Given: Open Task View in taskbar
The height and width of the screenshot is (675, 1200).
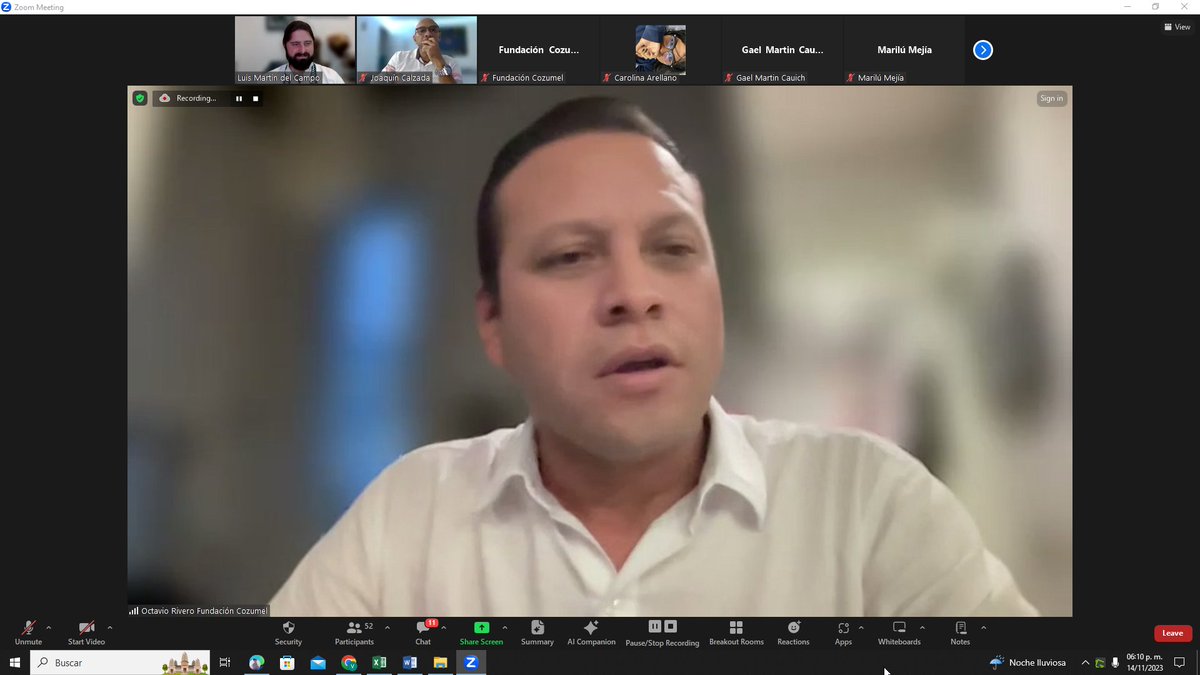Looking at the screenshot, I should [225, 662].
